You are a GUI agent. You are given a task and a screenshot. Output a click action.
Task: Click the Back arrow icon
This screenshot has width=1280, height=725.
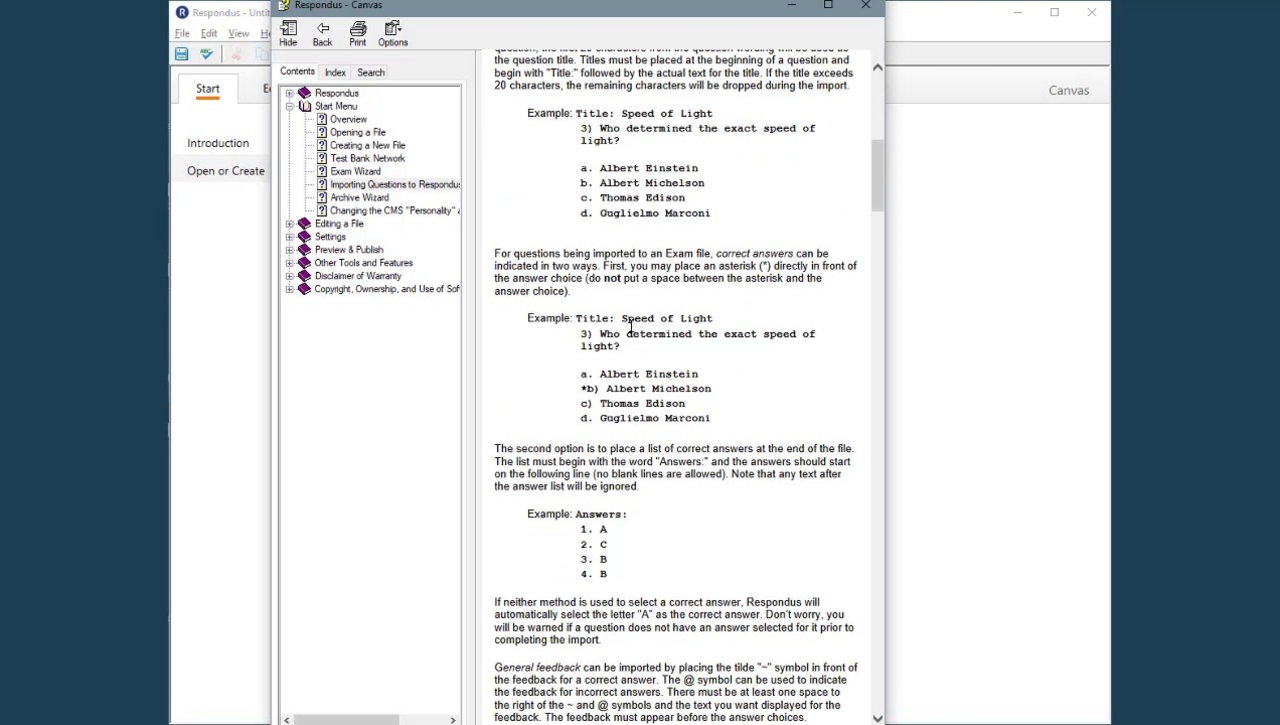pos(322,33)
